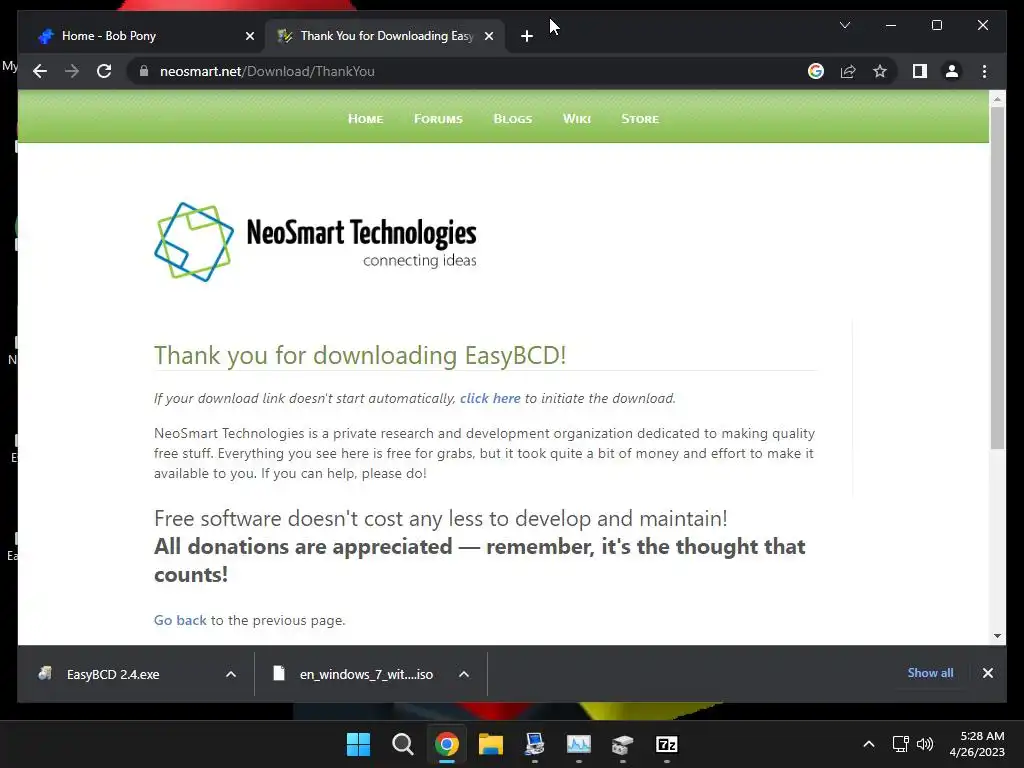The image size is (1024, 768).
Task: Click the browser forward arrow
Action: tap(72, 71)
